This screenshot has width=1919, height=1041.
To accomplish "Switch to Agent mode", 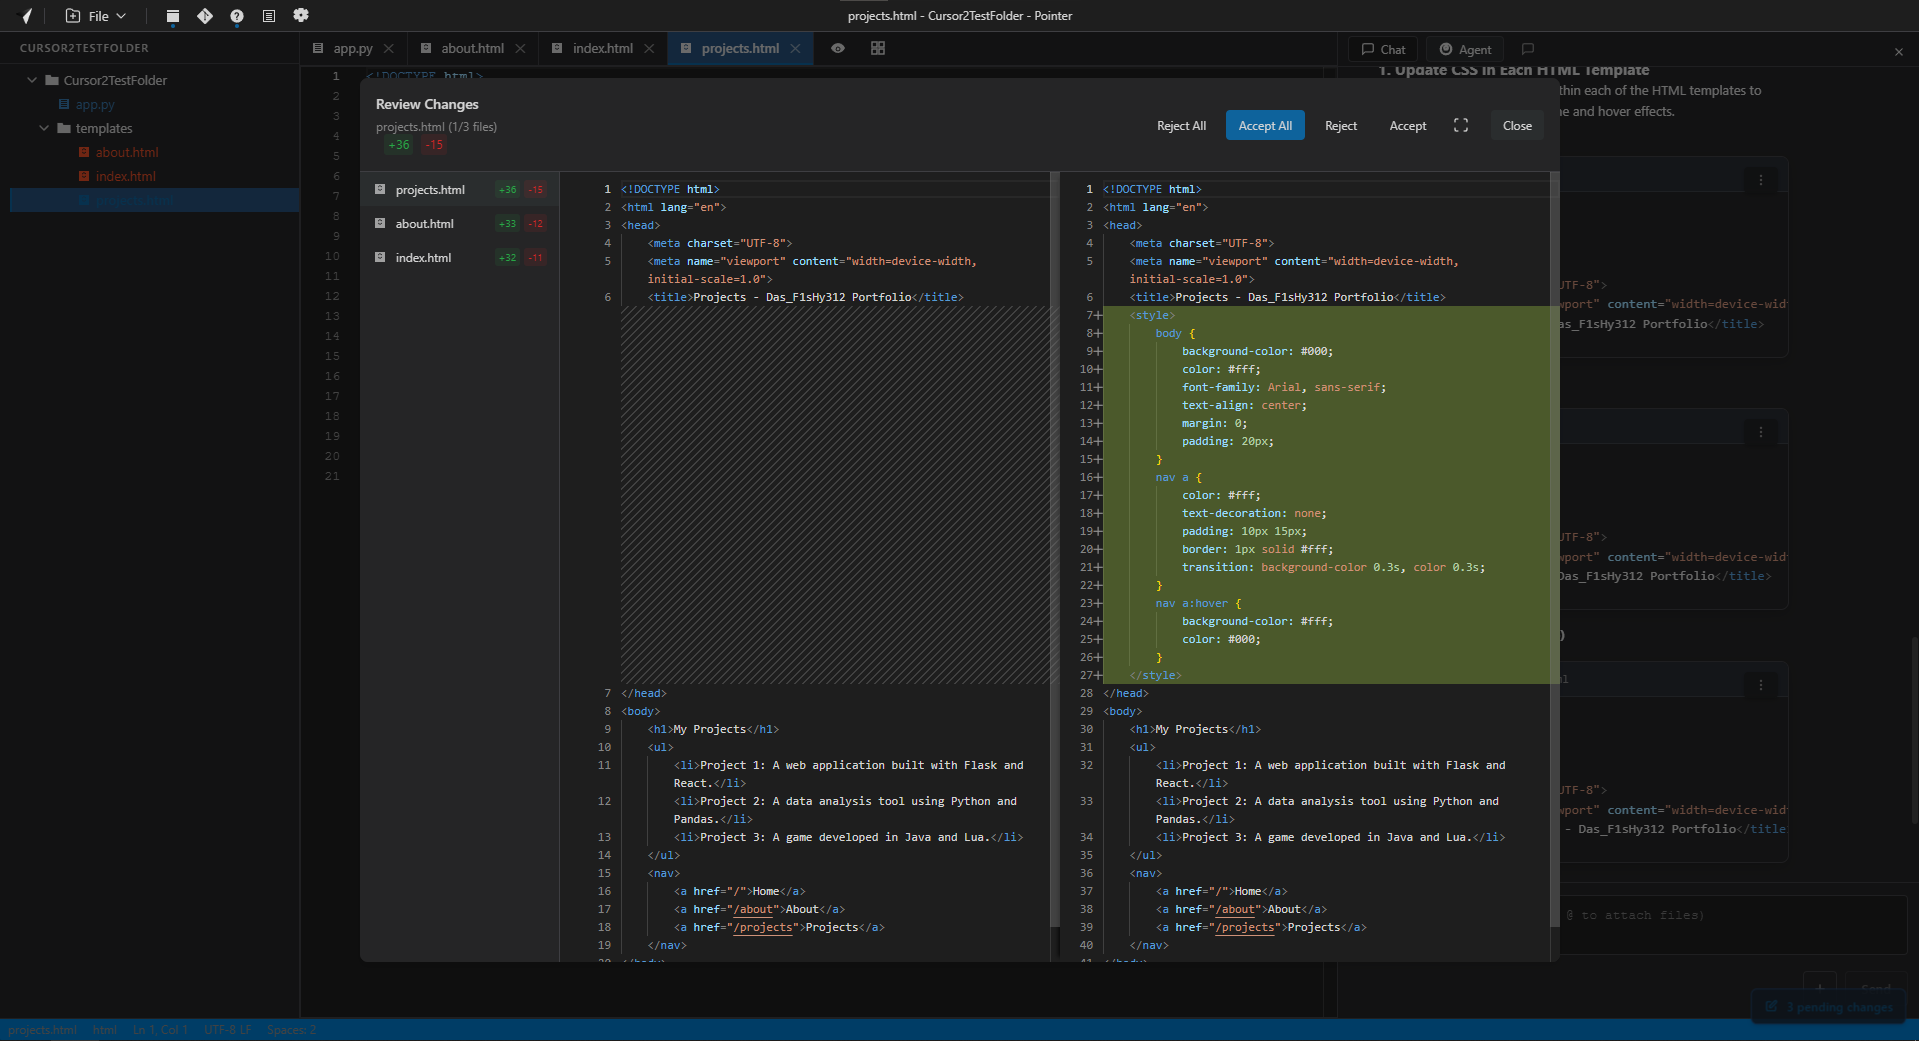I will pyautogui.click(x=1464, y=49).
